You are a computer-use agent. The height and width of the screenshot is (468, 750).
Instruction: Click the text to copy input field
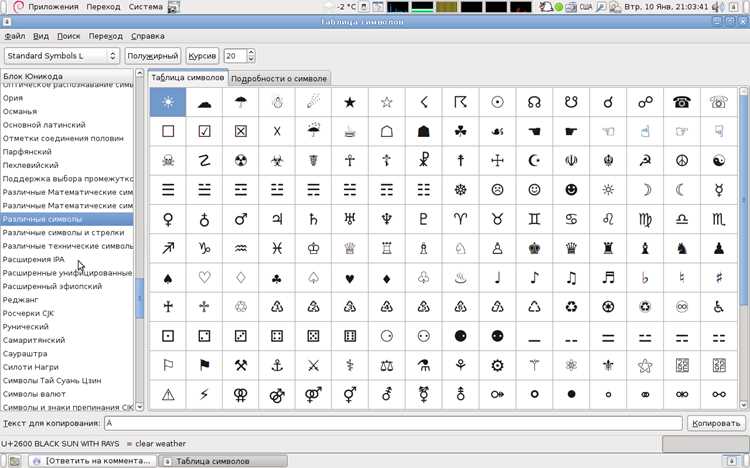[393, 423]
